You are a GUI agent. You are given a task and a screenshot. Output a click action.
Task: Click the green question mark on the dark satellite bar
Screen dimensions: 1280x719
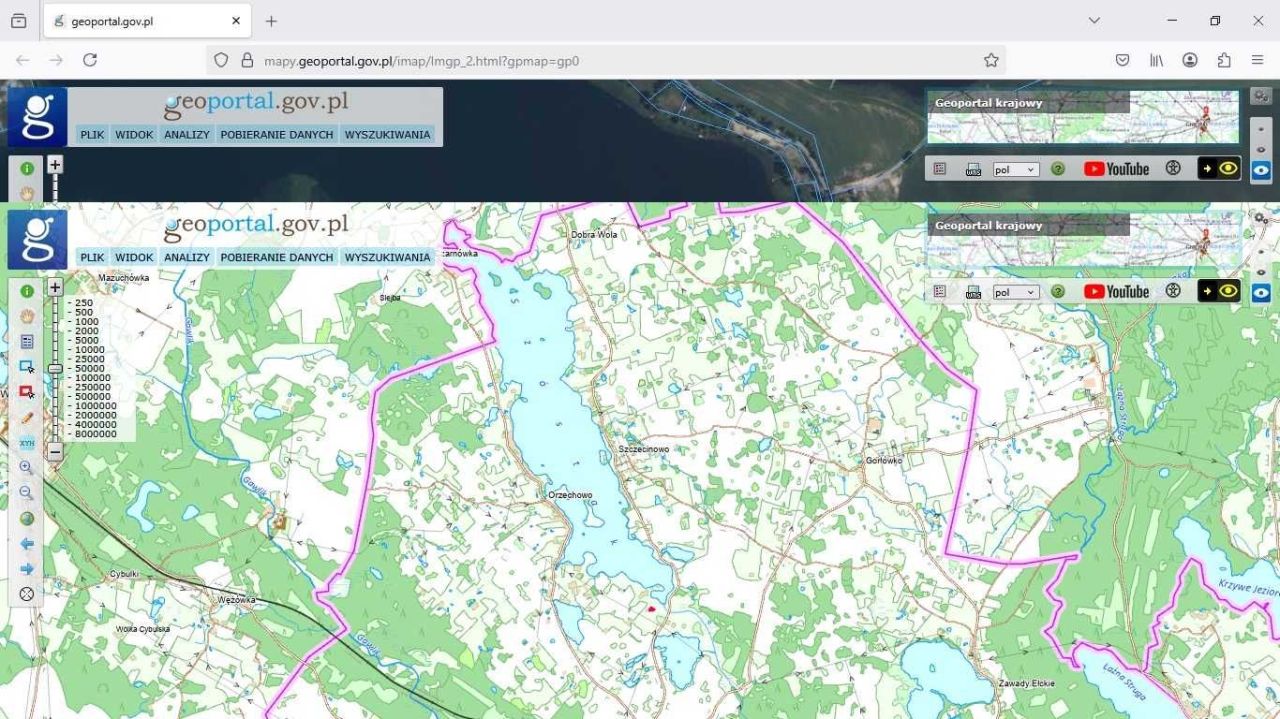[x=1058, y=169]
